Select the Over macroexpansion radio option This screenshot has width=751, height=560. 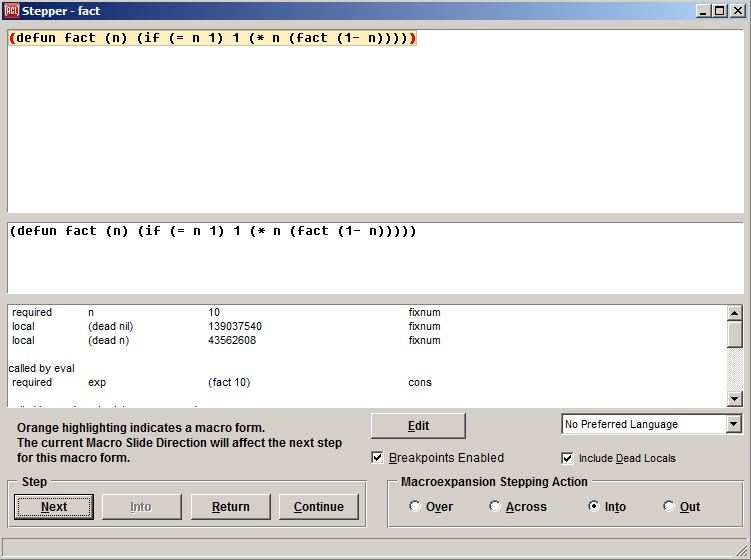pos(416,507)
